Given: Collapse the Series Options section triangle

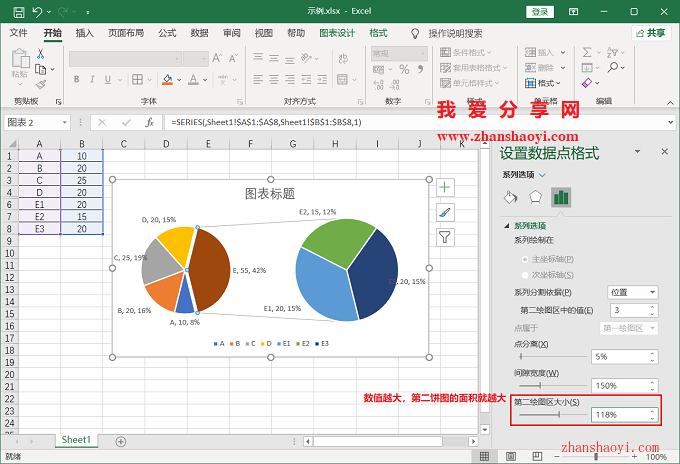Looking at the screenshot, I should tap(506, 225).
